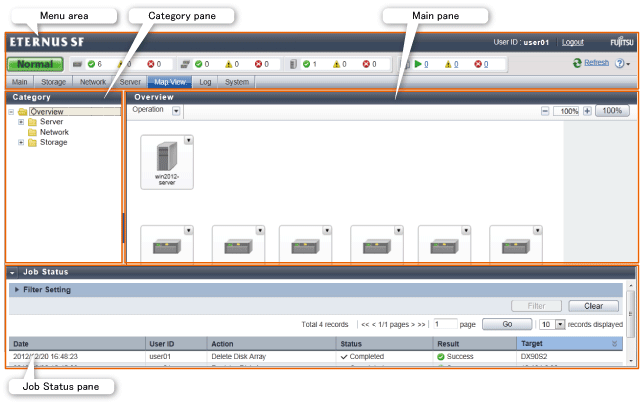Viewport: 640px width, 405px height.
Task: Select the Map View tab
Action: (x=170, y=82)
